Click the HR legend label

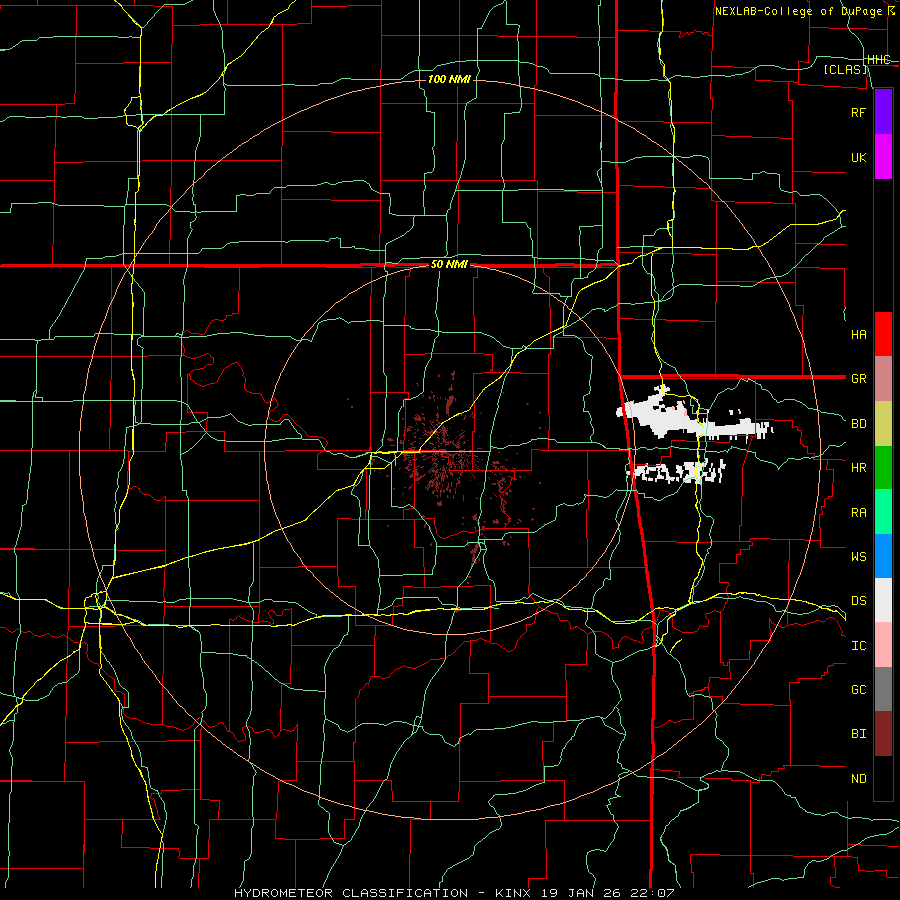[x=858, y=468]
